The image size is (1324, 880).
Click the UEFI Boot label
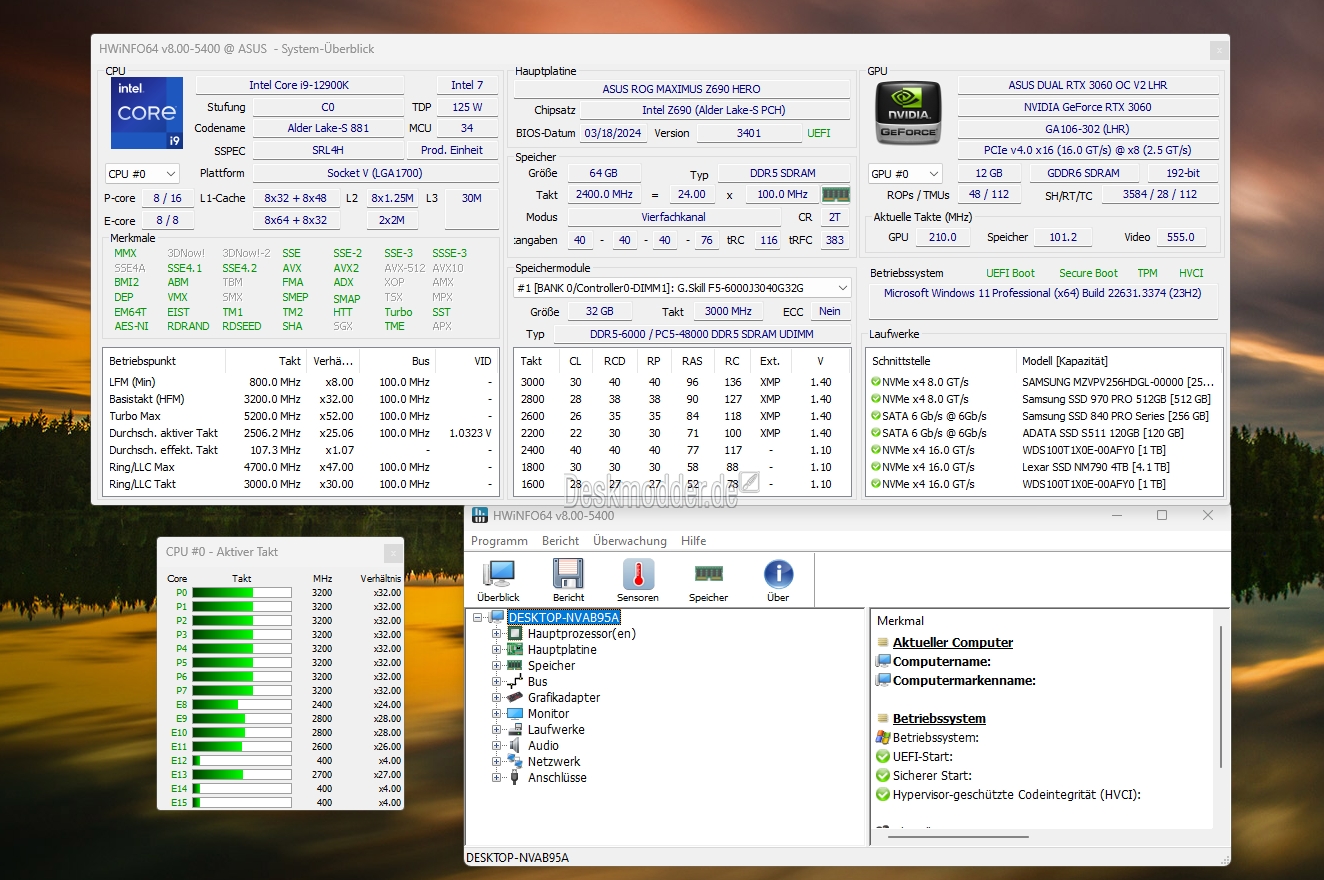[x=1010, y=273]
